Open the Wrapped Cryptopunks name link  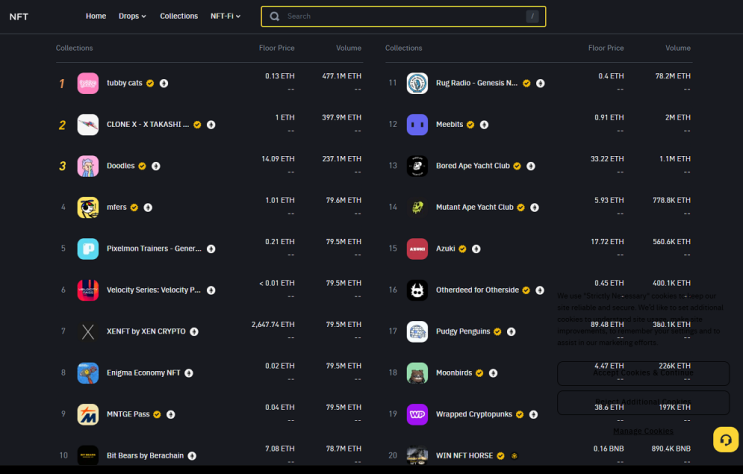[x=474, y=414]
